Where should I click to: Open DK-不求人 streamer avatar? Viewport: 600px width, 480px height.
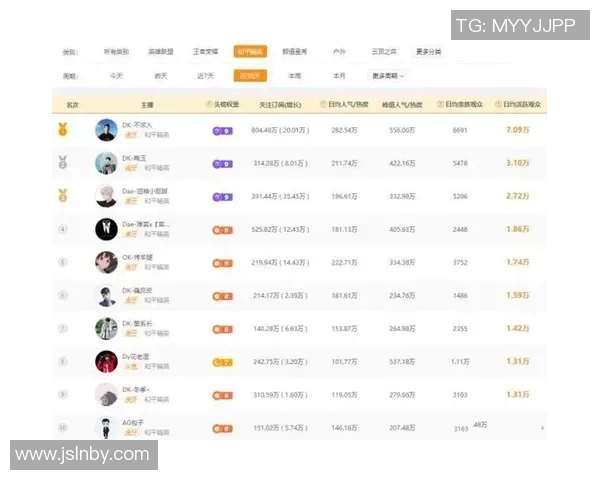click(x=106, y=130)
